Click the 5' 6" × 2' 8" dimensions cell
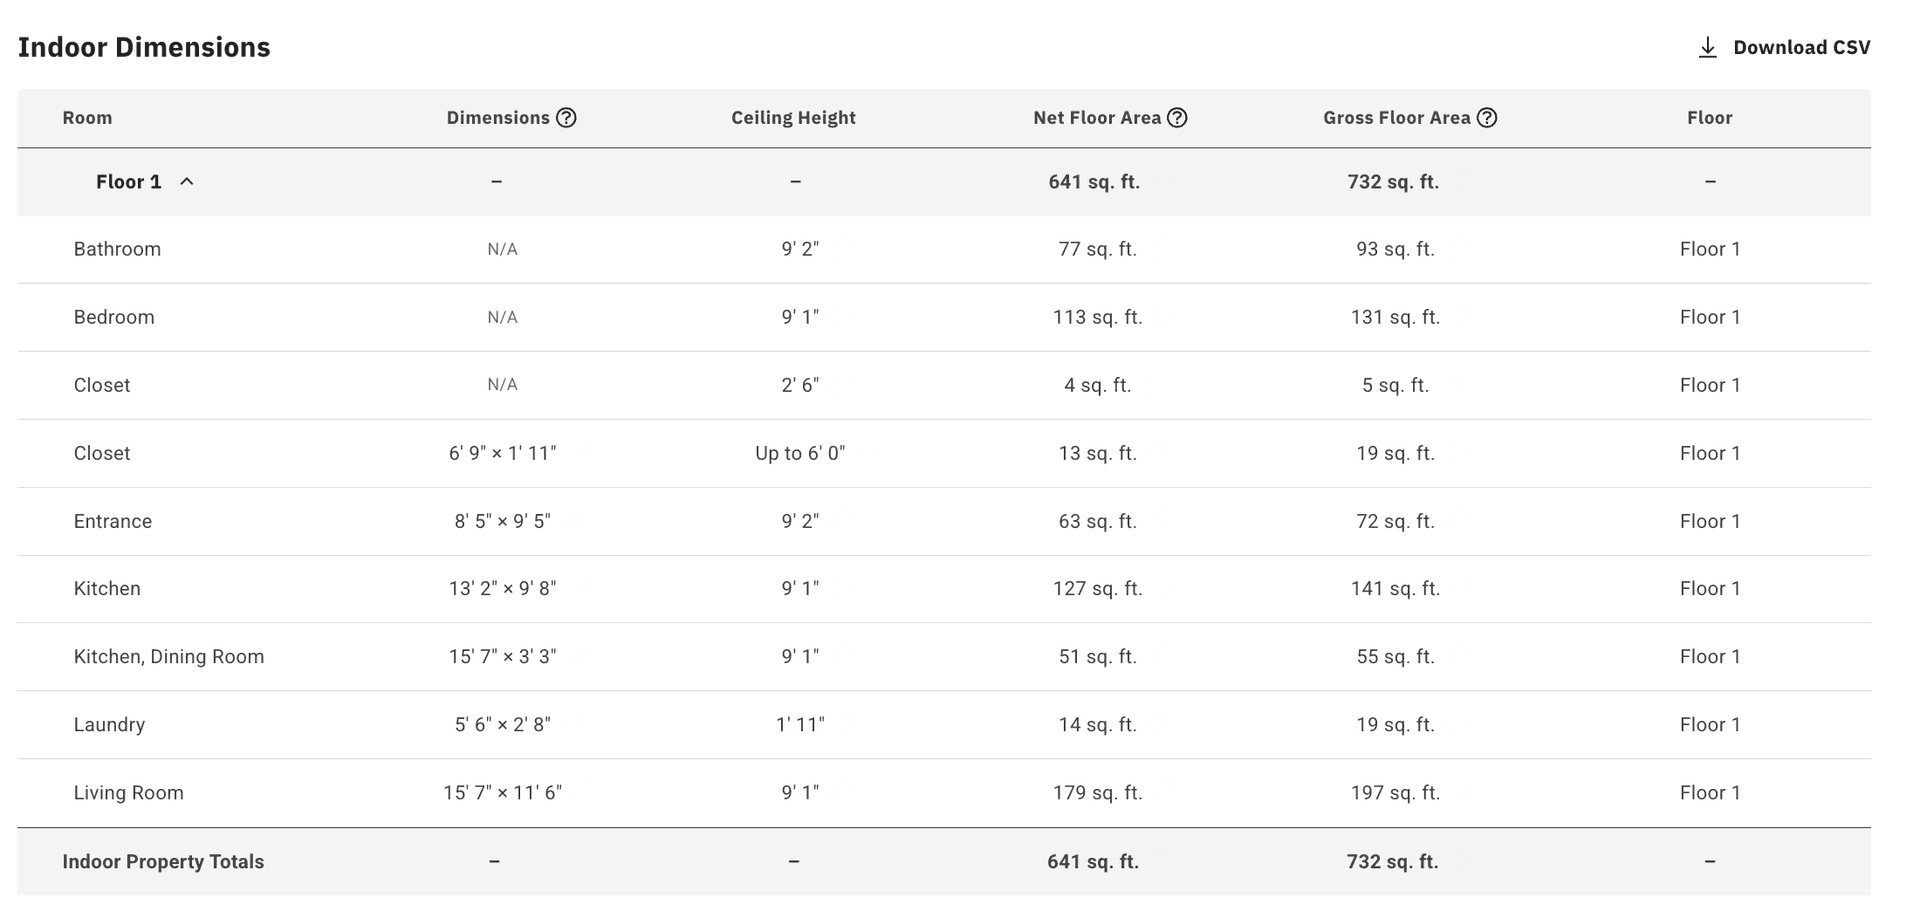Viewport: 1920px width, 911px height. (502, 725)
